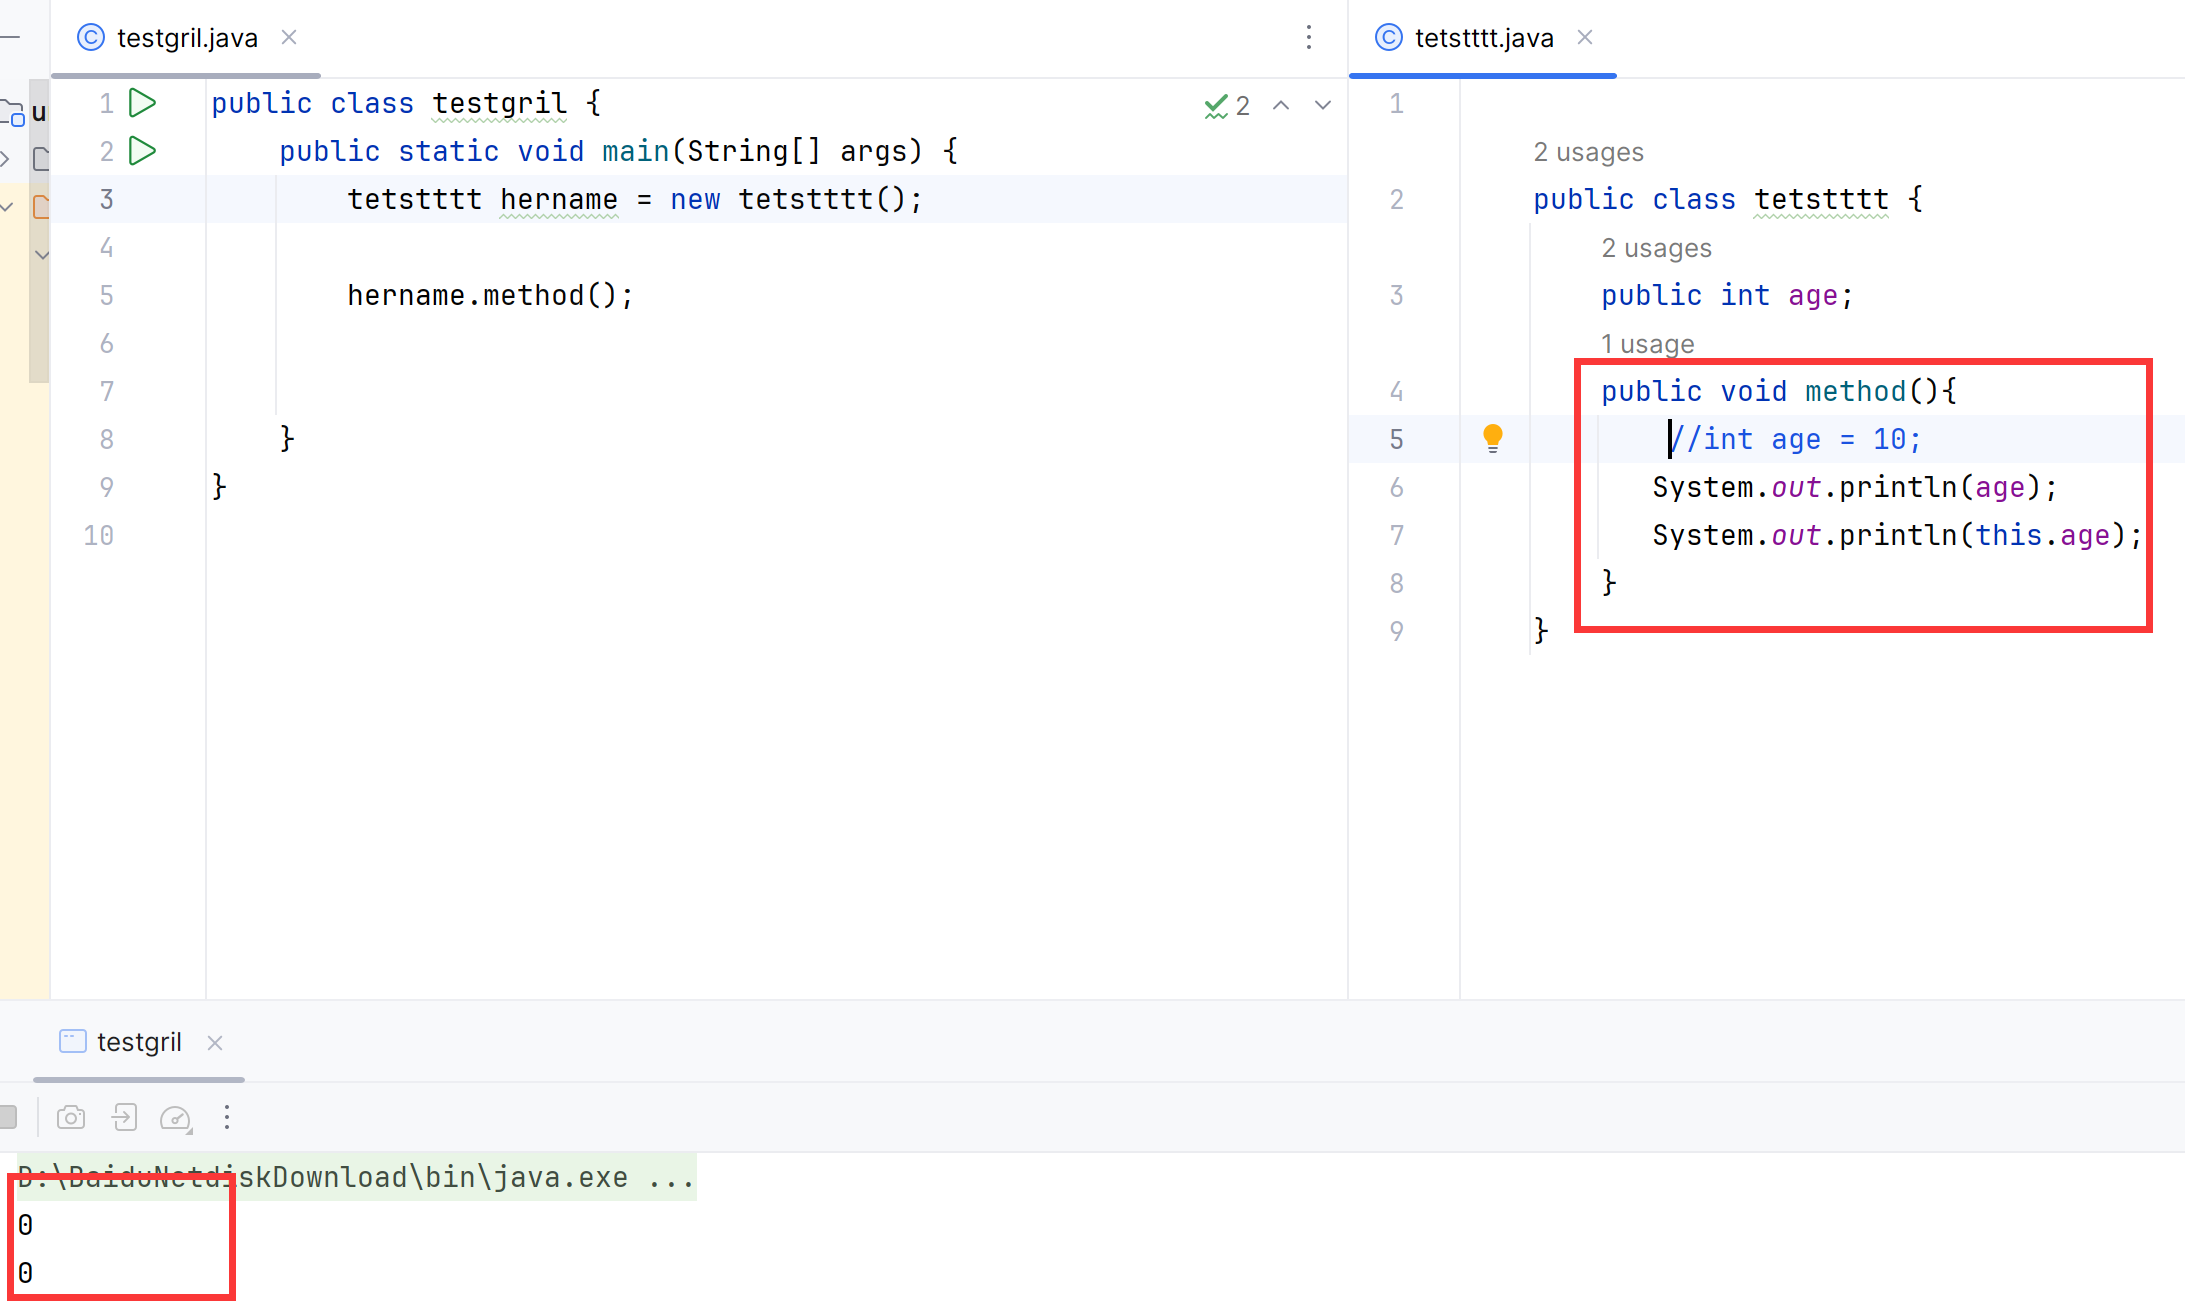
Task: Click line number 10 in testgril.java
Action: click(x=99, y=535)
